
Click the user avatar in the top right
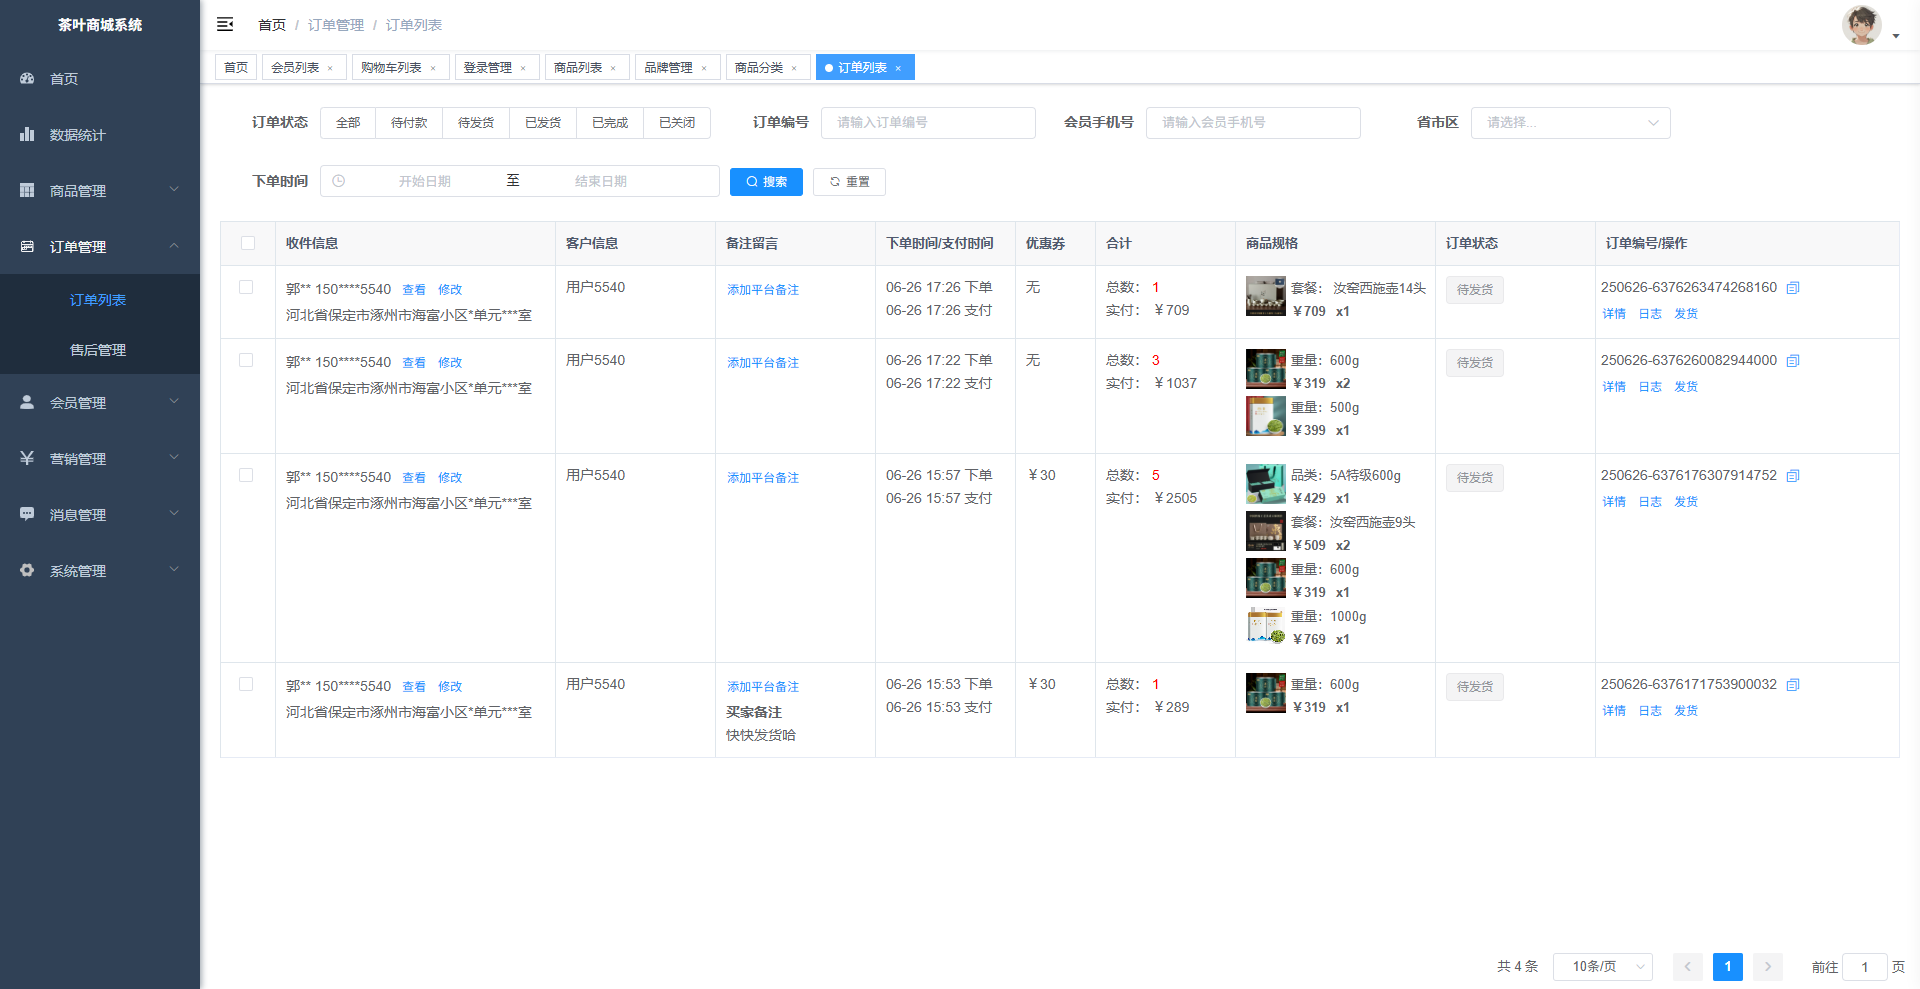(1861, 26)
